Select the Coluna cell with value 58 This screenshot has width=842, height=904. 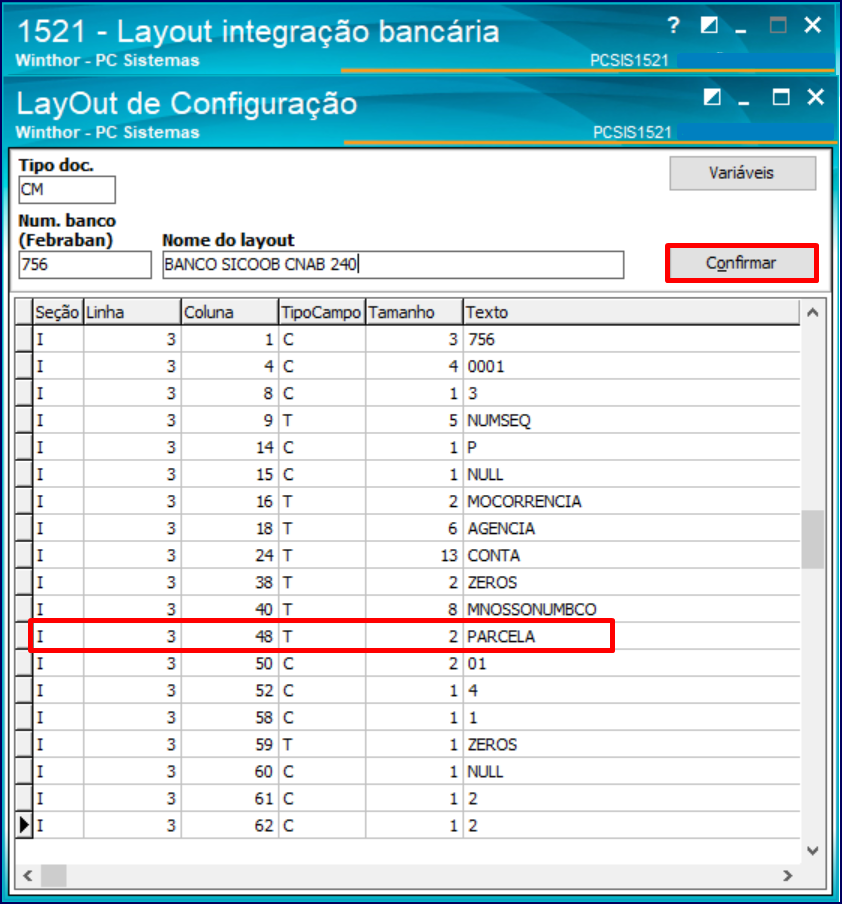point(230,718)
